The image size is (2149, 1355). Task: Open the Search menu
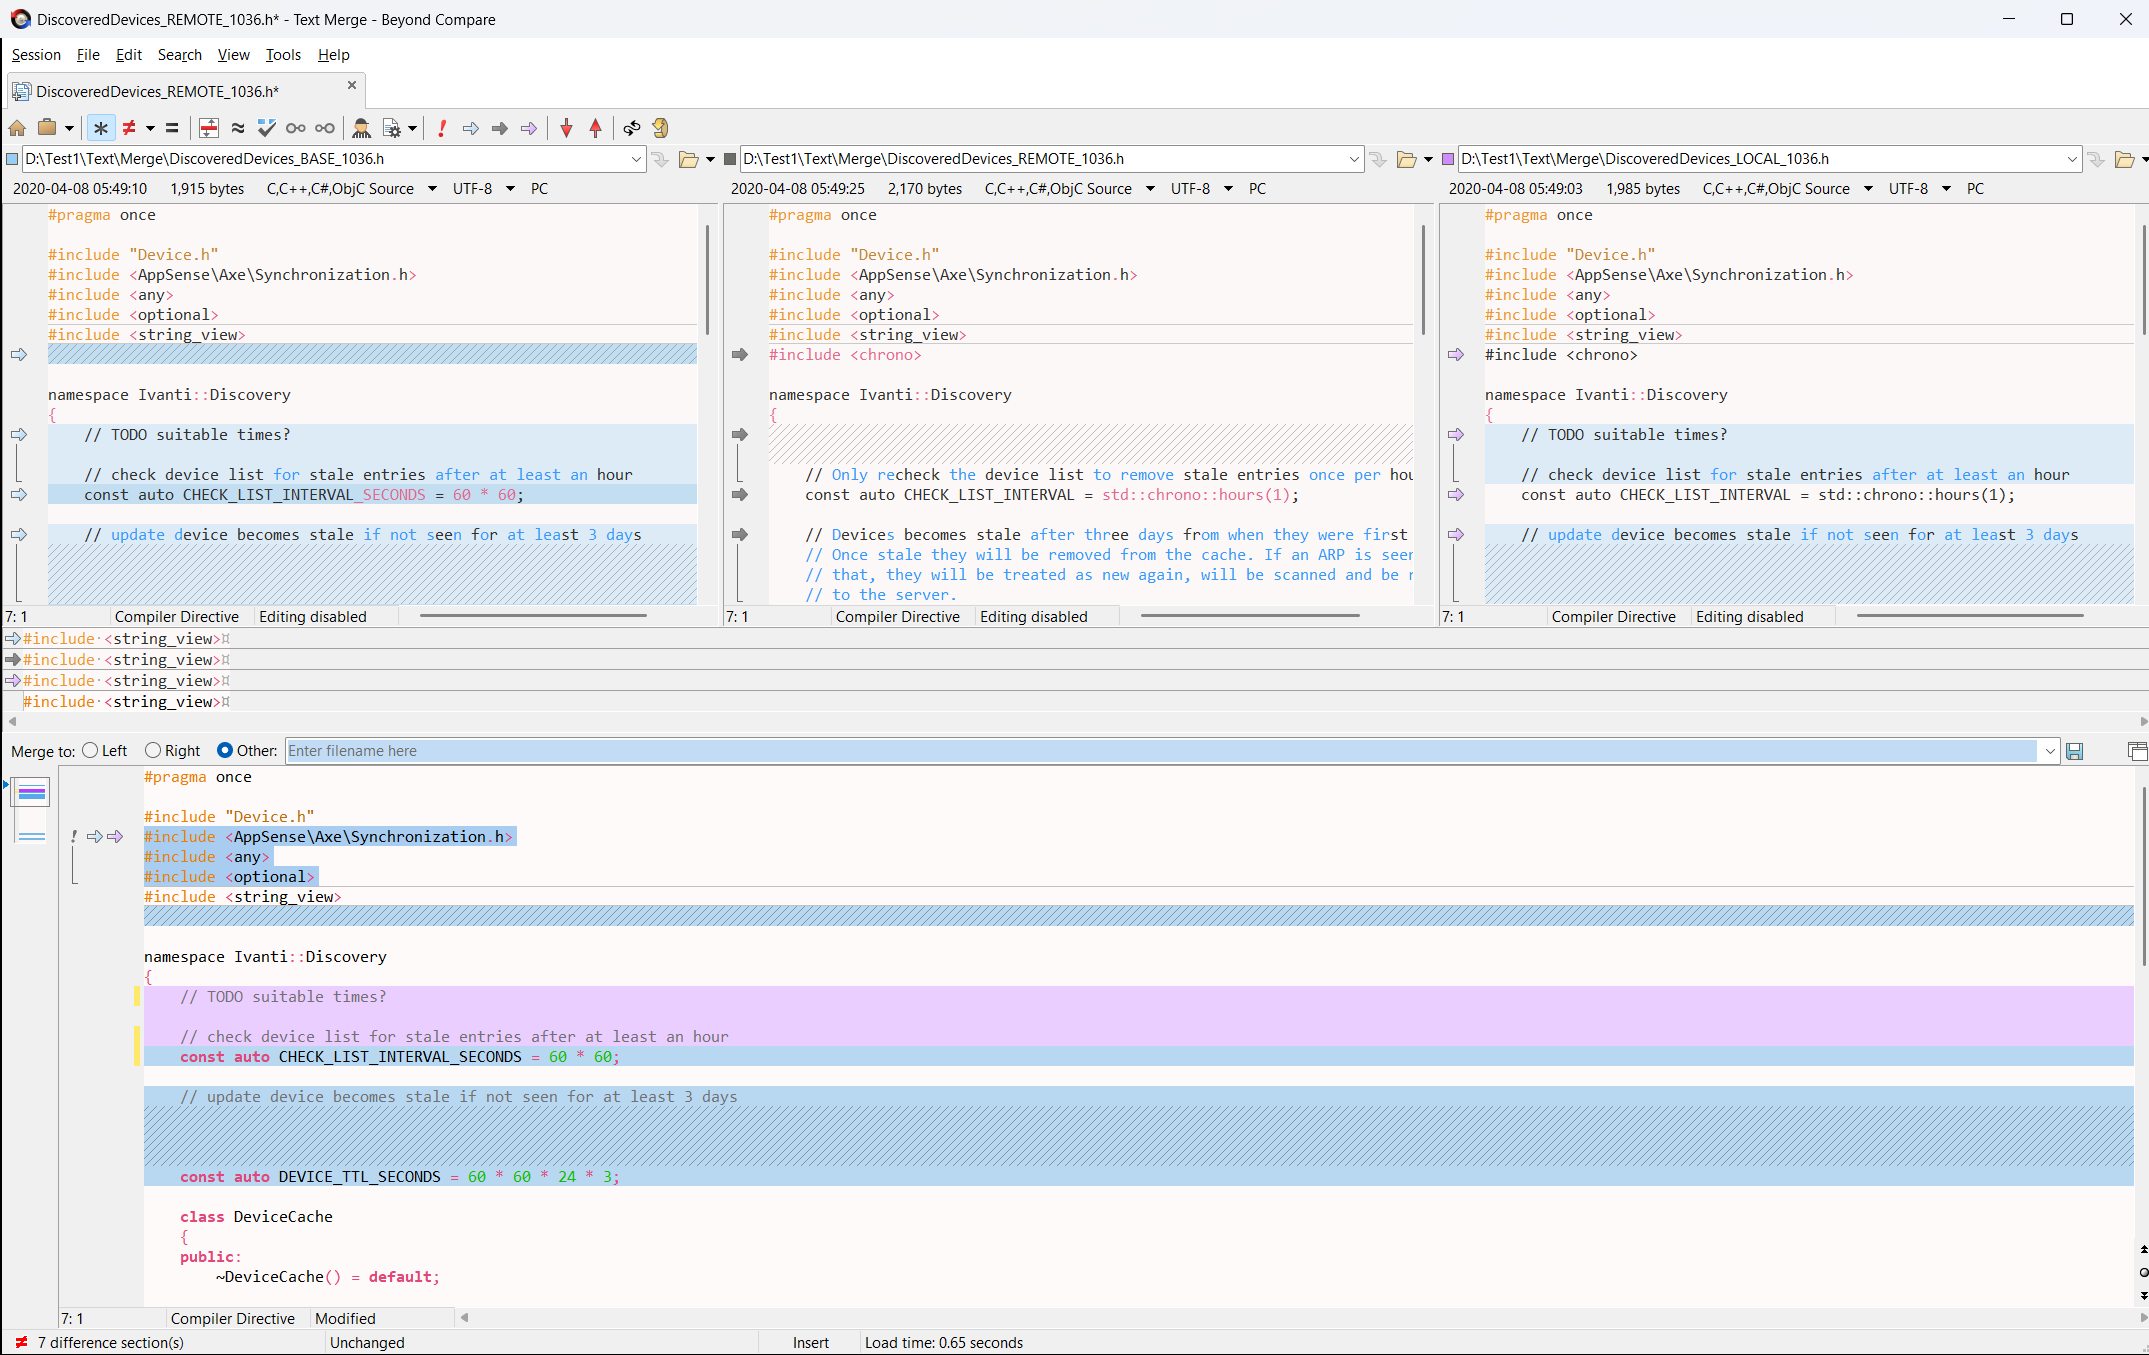click(180, 55)
